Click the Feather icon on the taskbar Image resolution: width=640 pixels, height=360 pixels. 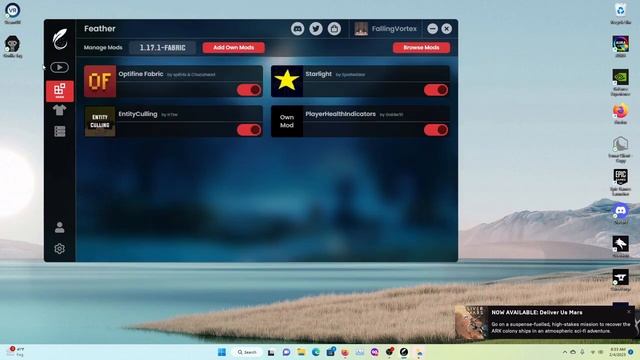[404, 352]
